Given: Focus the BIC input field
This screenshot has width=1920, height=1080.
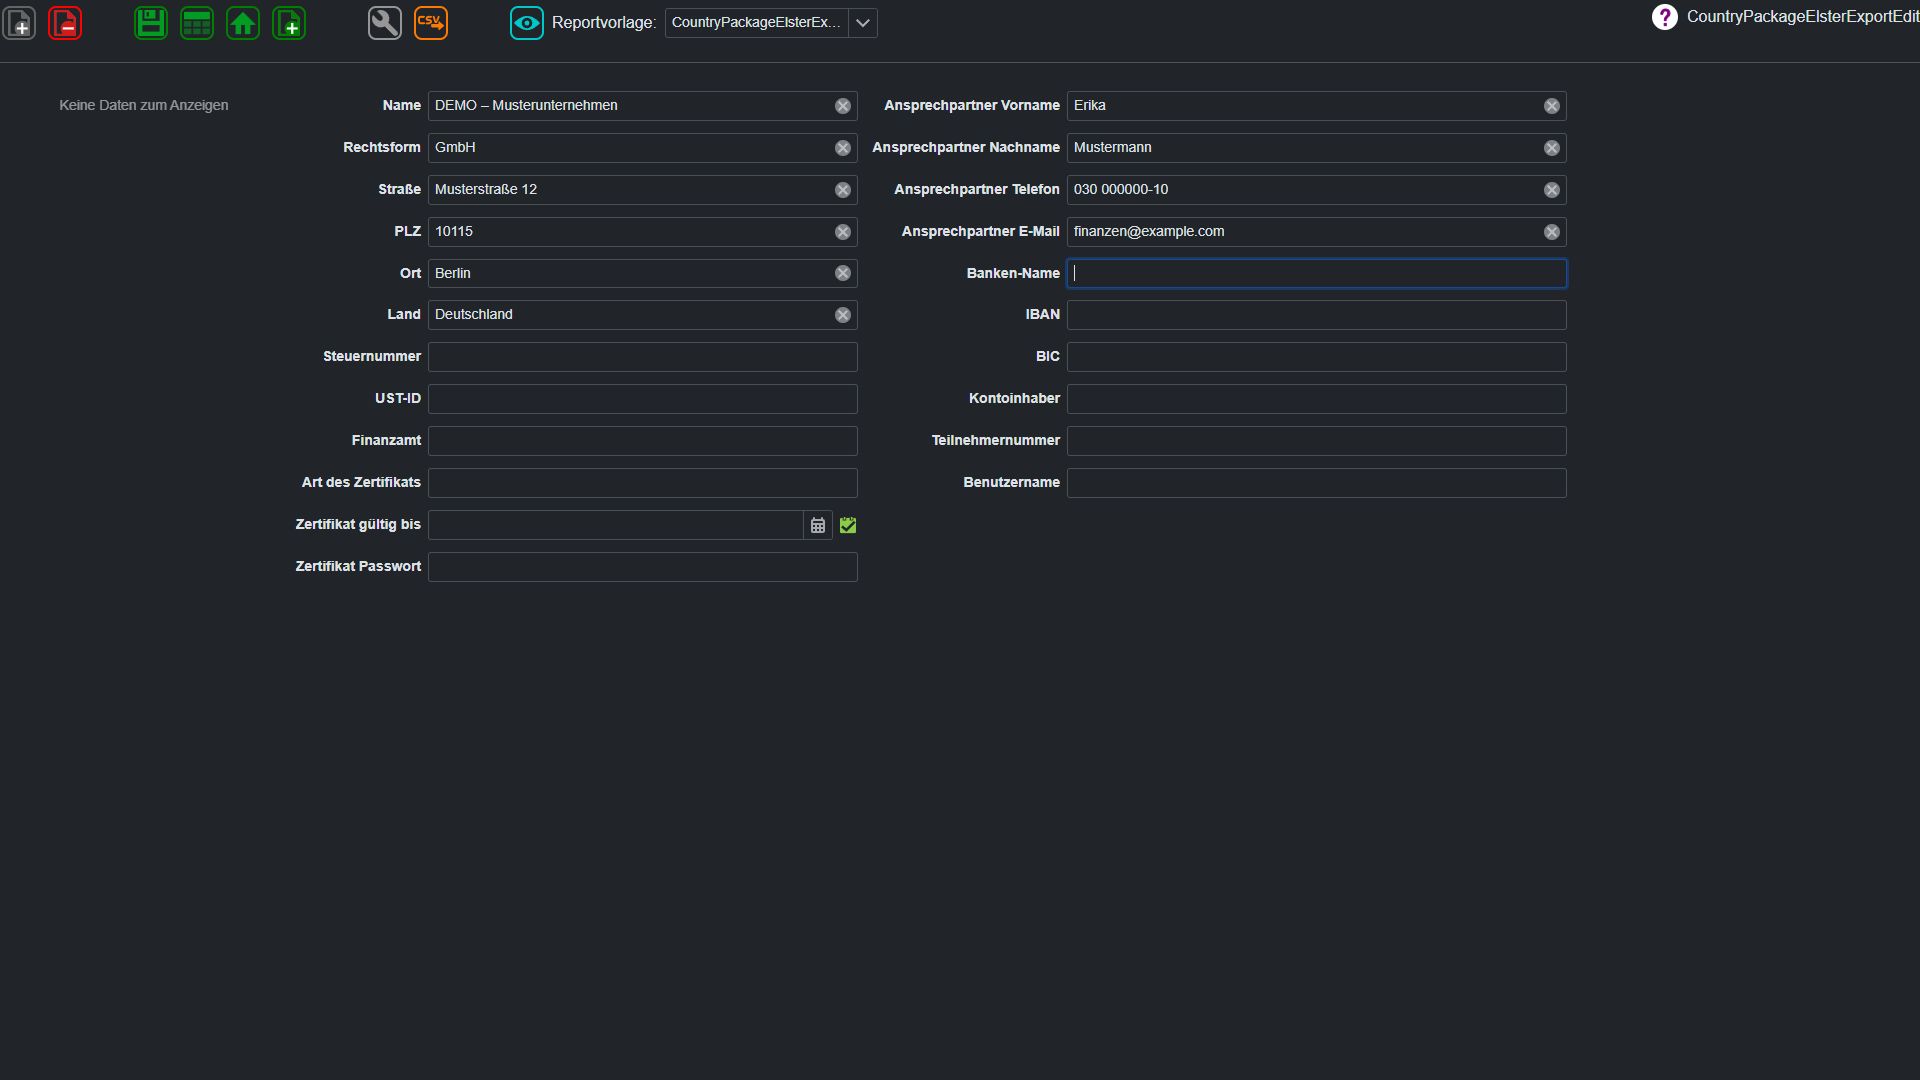Looking at the screenshot, I should click(x=1317, y=357).
